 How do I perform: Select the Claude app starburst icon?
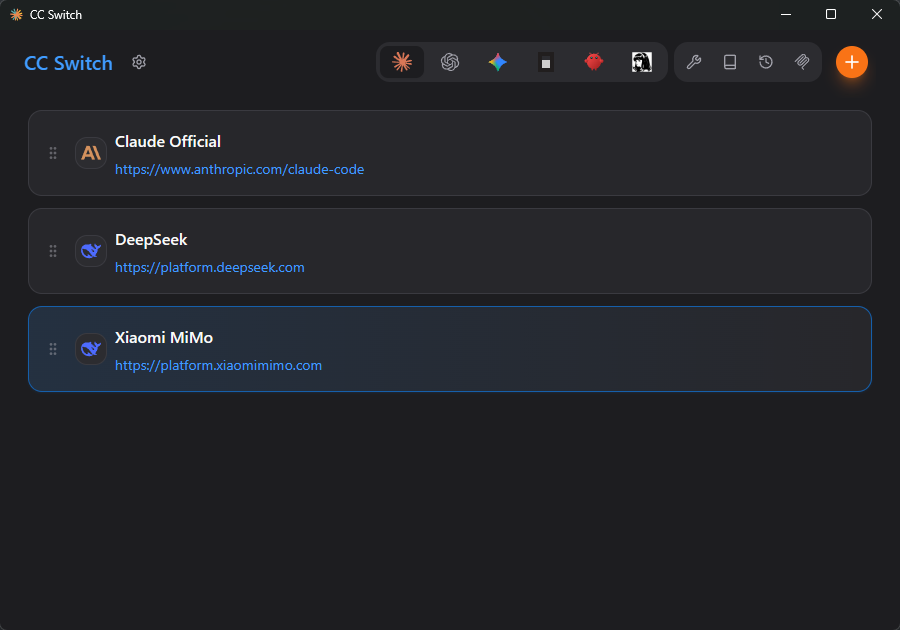(402, 62)
